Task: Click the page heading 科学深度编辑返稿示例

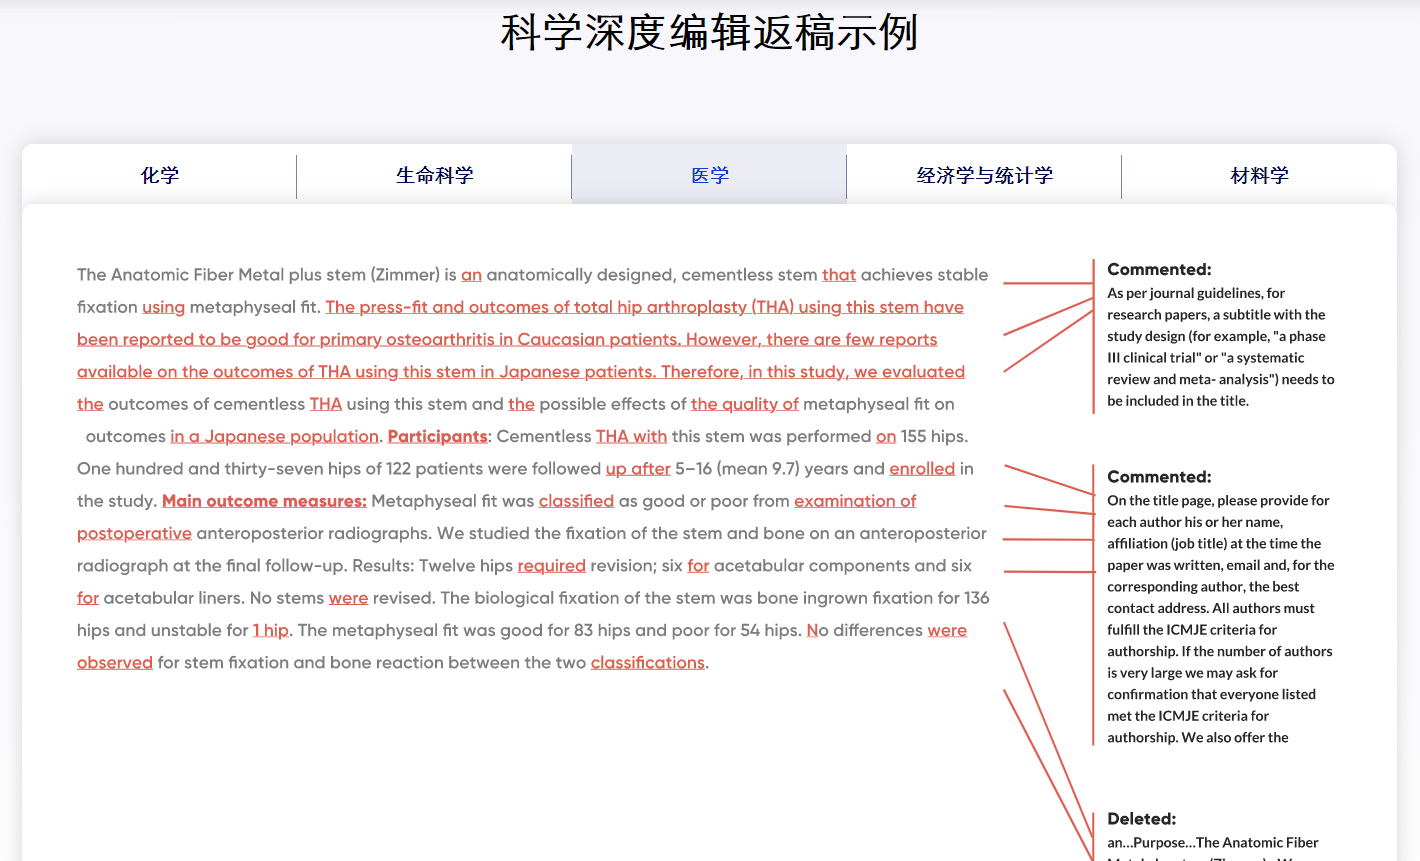Action: [x=709, y=32]
